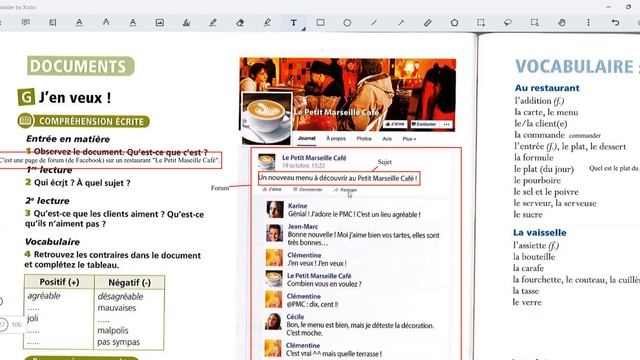Open the 'Plus' dropdown on the café page

tap(409, 139)
